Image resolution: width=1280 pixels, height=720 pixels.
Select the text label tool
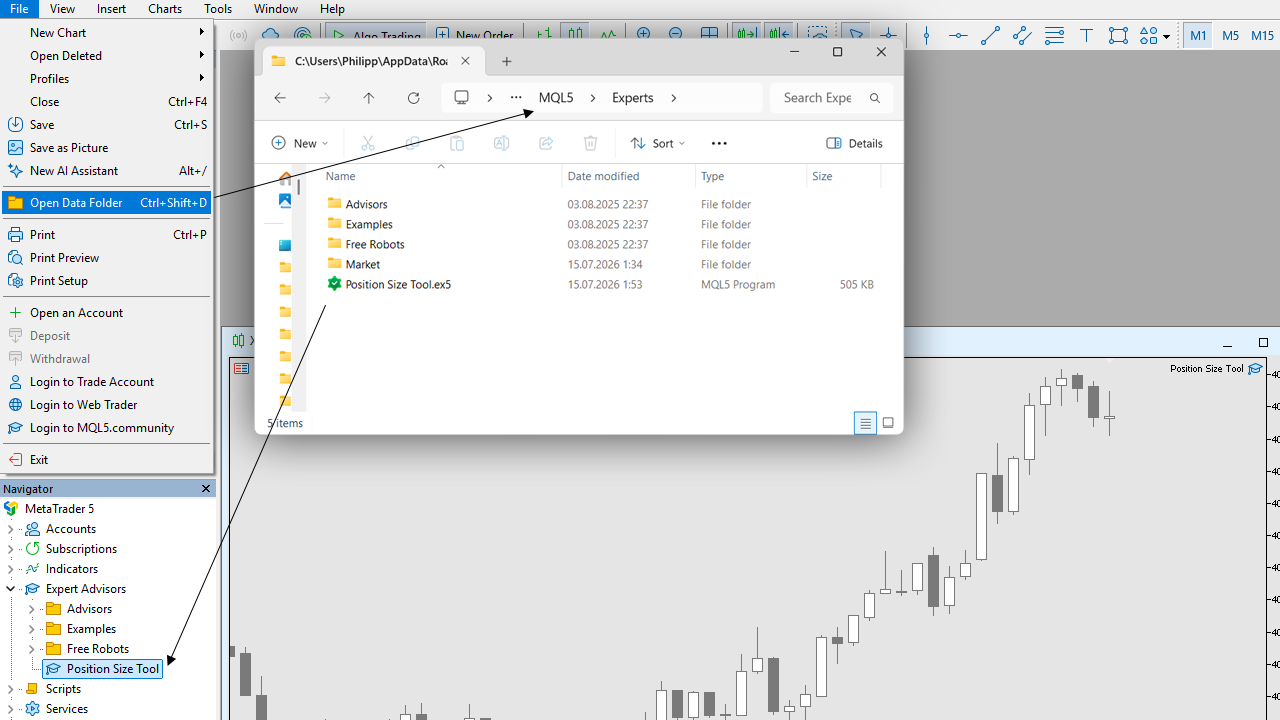pyautogui.click(x=1086, y=36)
